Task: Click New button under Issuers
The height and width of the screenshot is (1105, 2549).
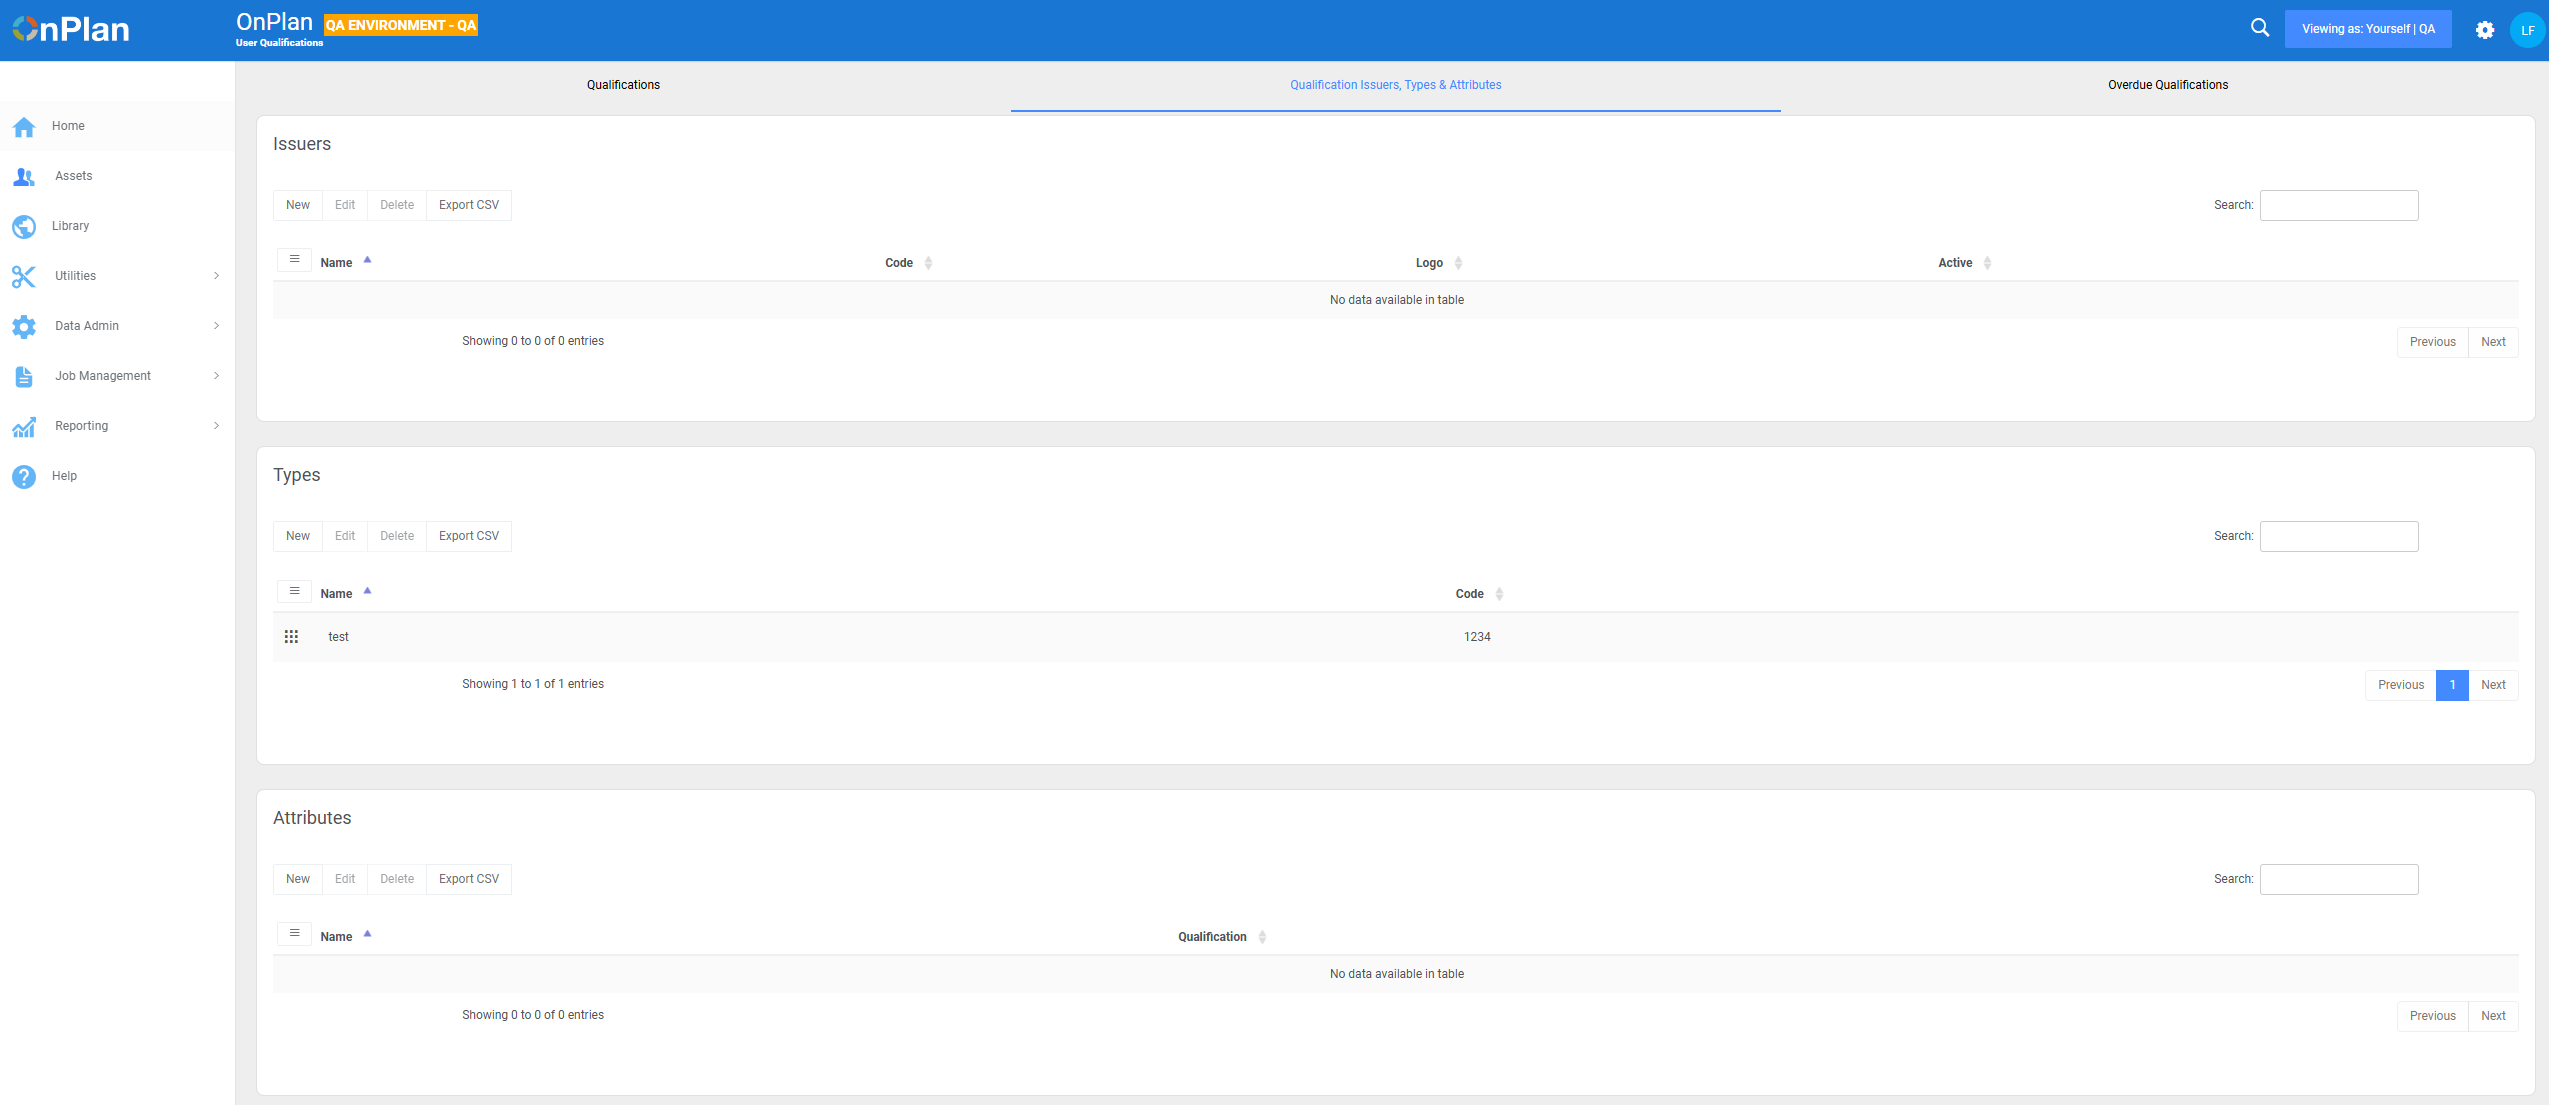Action: pyautogui.click(x=298, y=205)
